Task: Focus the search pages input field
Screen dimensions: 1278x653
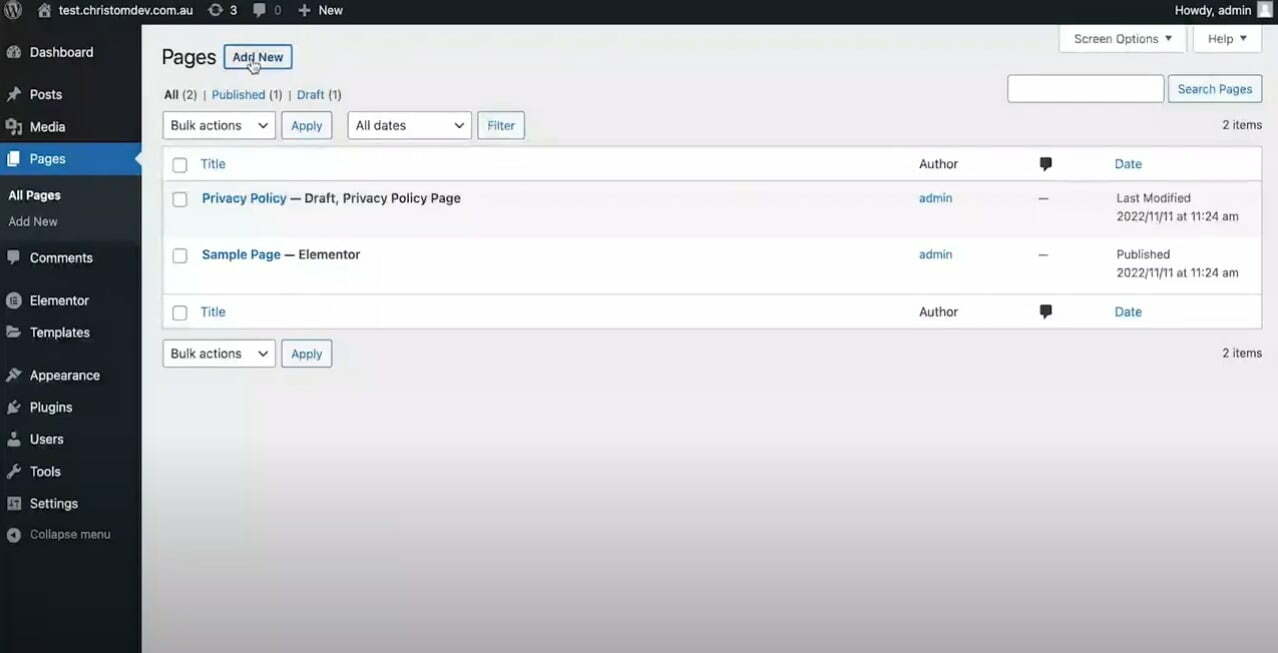Action: [1085, 89]
